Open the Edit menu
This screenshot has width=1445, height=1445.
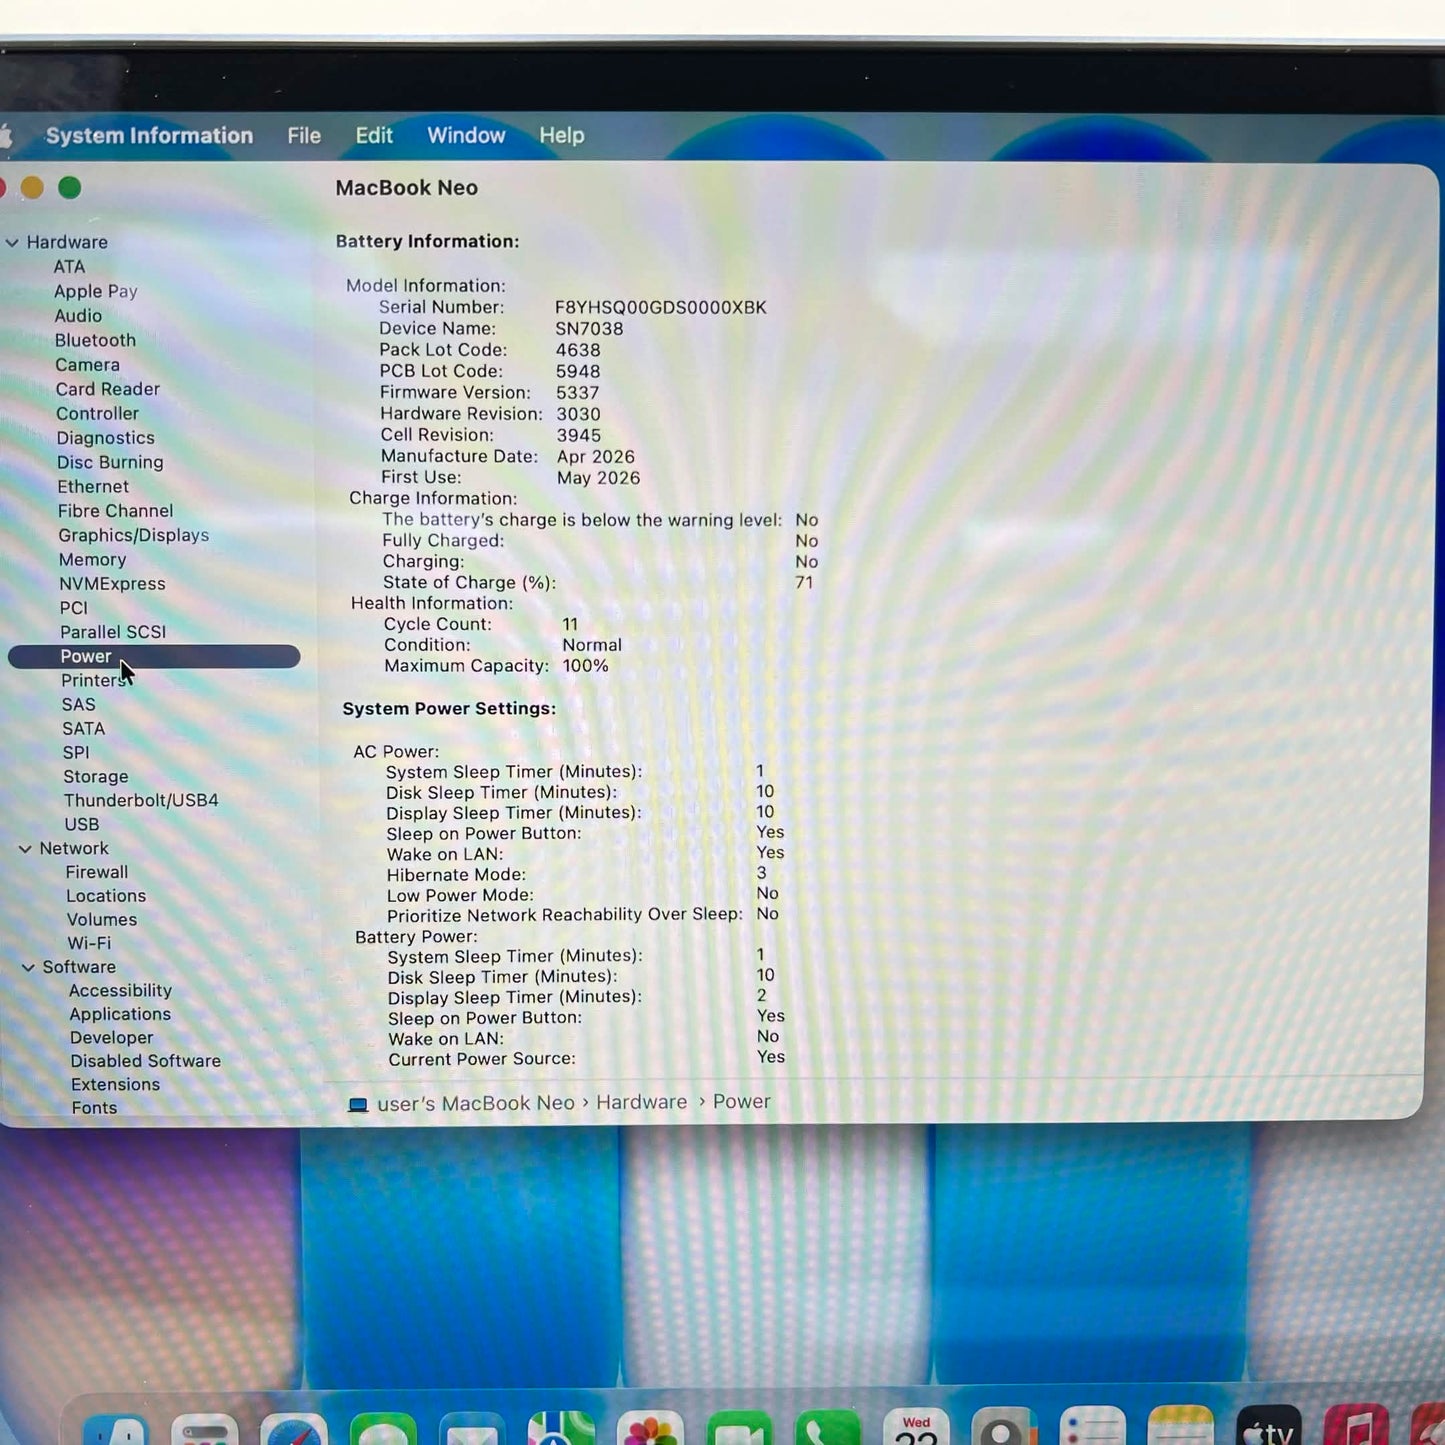(374, 136)
